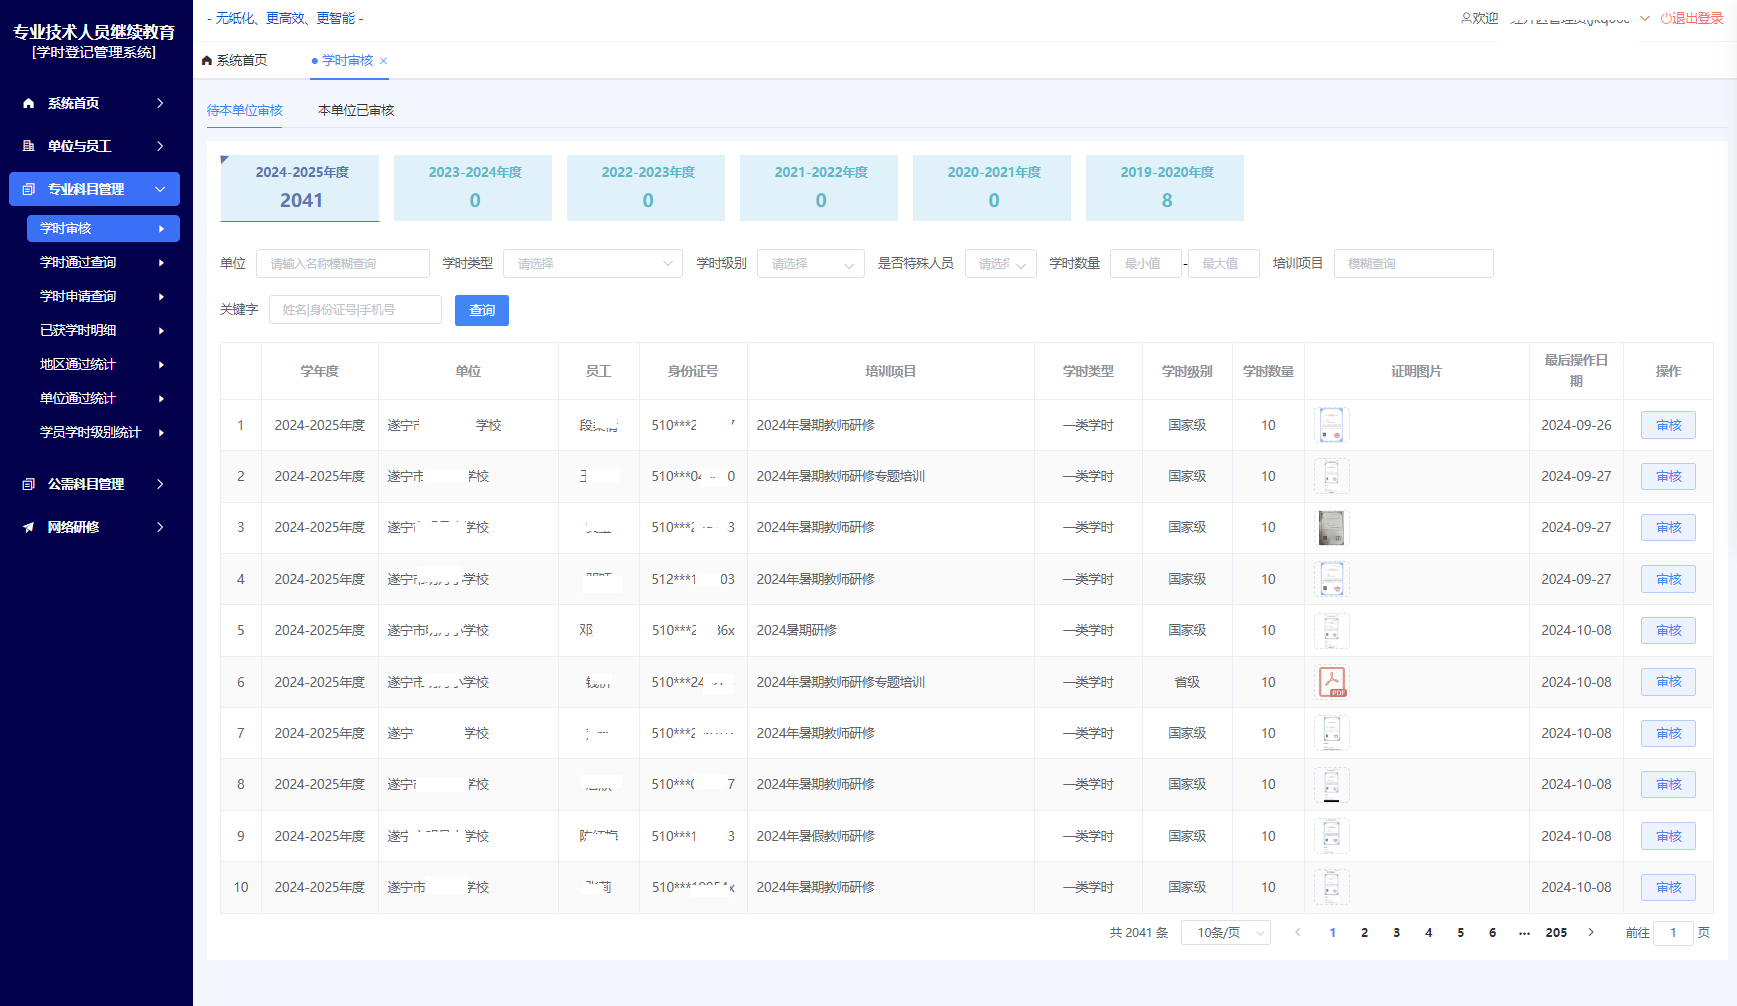The image size is (1737, 1006).
Task: Click home icon in 系统首页 tab
Action: pyautogui.click(x=207, y=60)
